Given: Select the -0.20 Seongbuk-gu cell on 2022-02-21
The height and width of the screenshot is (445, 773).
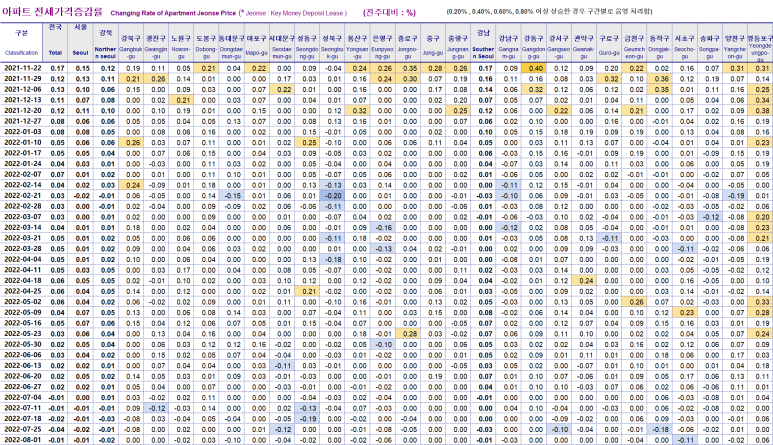Looking at the screenshot, I should click(332, 196).
